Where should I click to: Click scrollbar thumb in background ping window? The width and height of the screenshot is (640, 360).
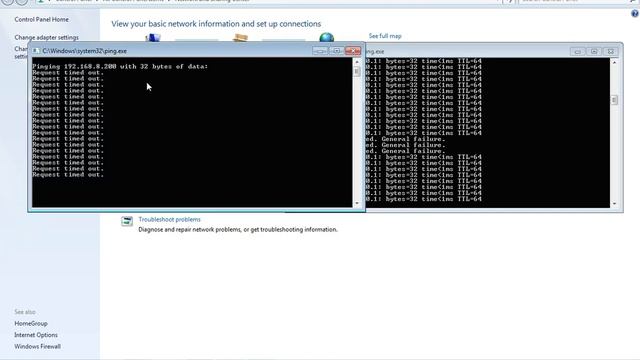click(x=614, y=100)
